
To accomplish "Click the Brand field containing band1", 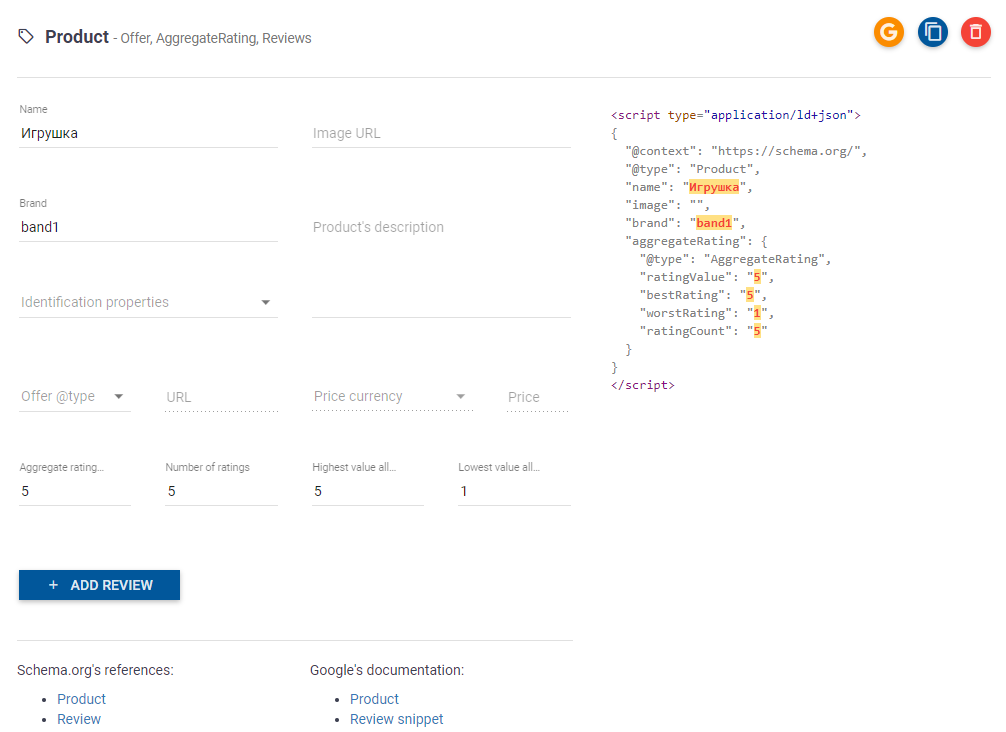I will pyautogui.click(x=148, y=227).
